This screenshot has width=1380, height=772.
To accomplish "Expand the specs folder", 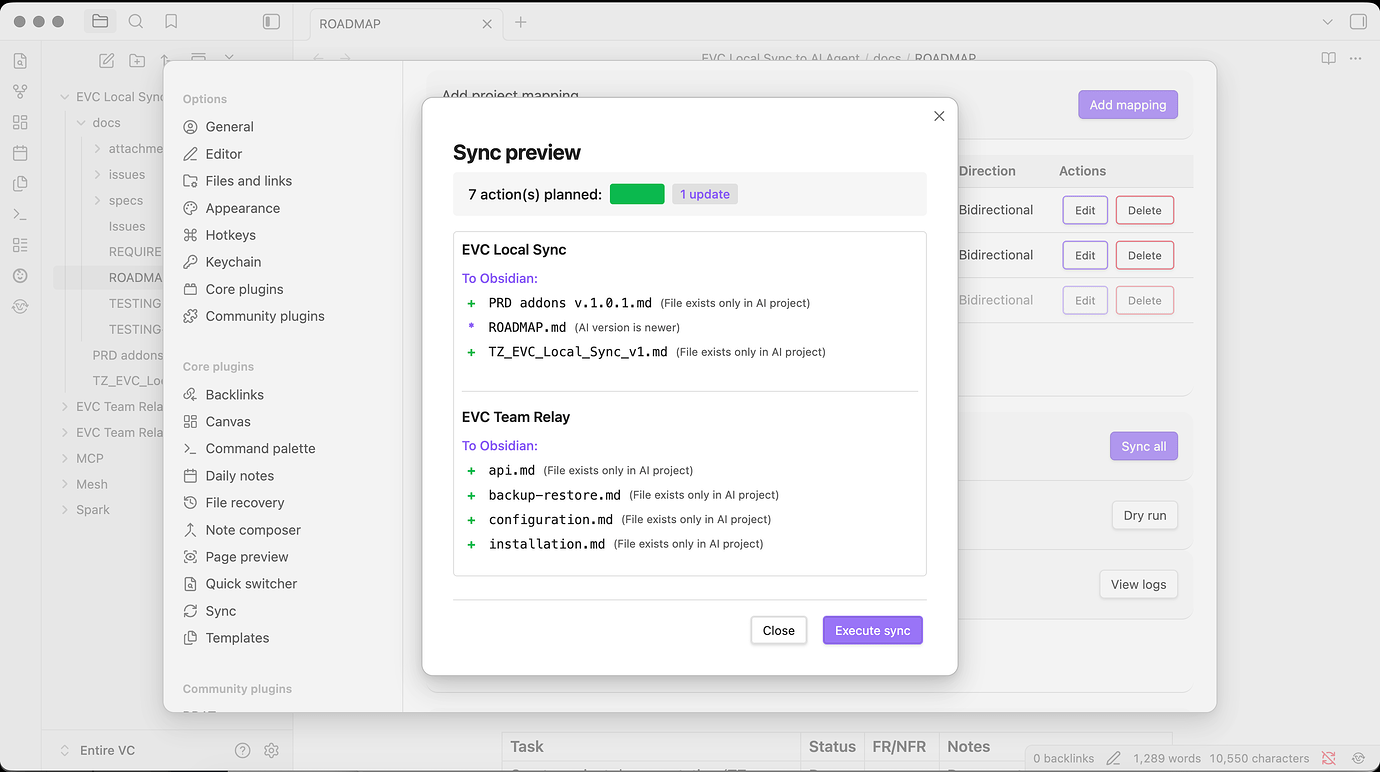I will tap(98, 201).
